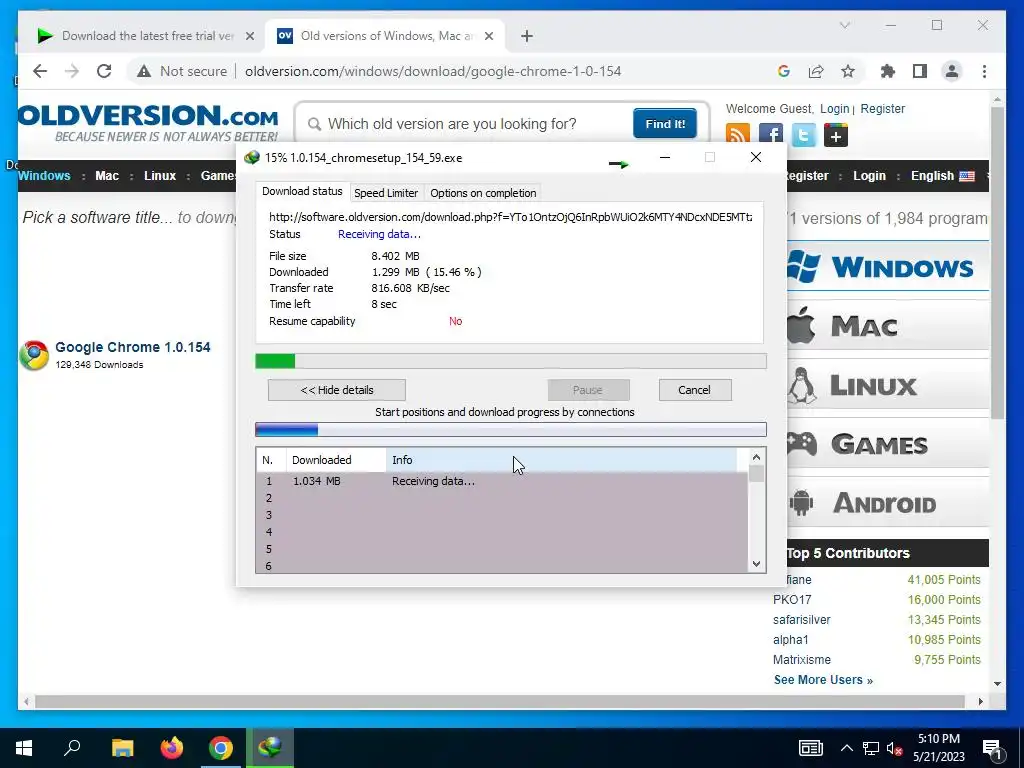
Task: Open File Explorer from taskbar
Action: (122, 748)
